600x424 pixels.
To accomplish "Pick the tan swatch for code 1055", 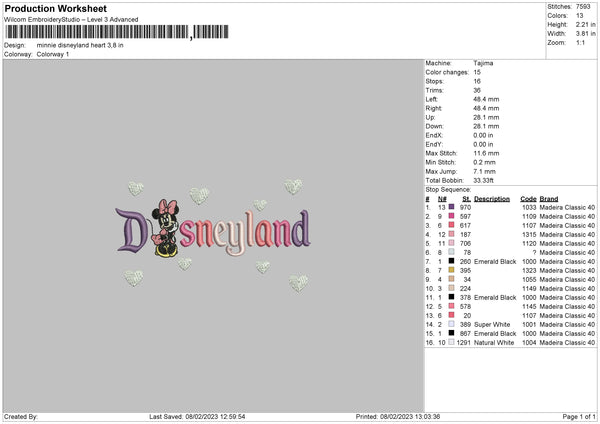I will 452,279.
